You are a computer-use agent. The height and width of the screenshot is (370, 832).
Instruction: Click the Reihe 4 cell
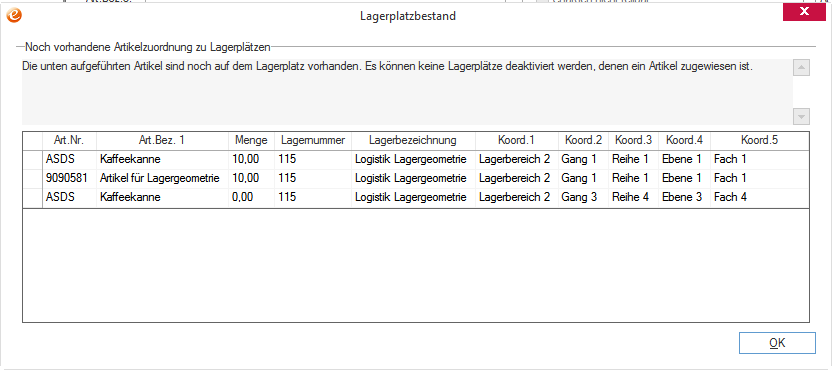coord(634,198)
